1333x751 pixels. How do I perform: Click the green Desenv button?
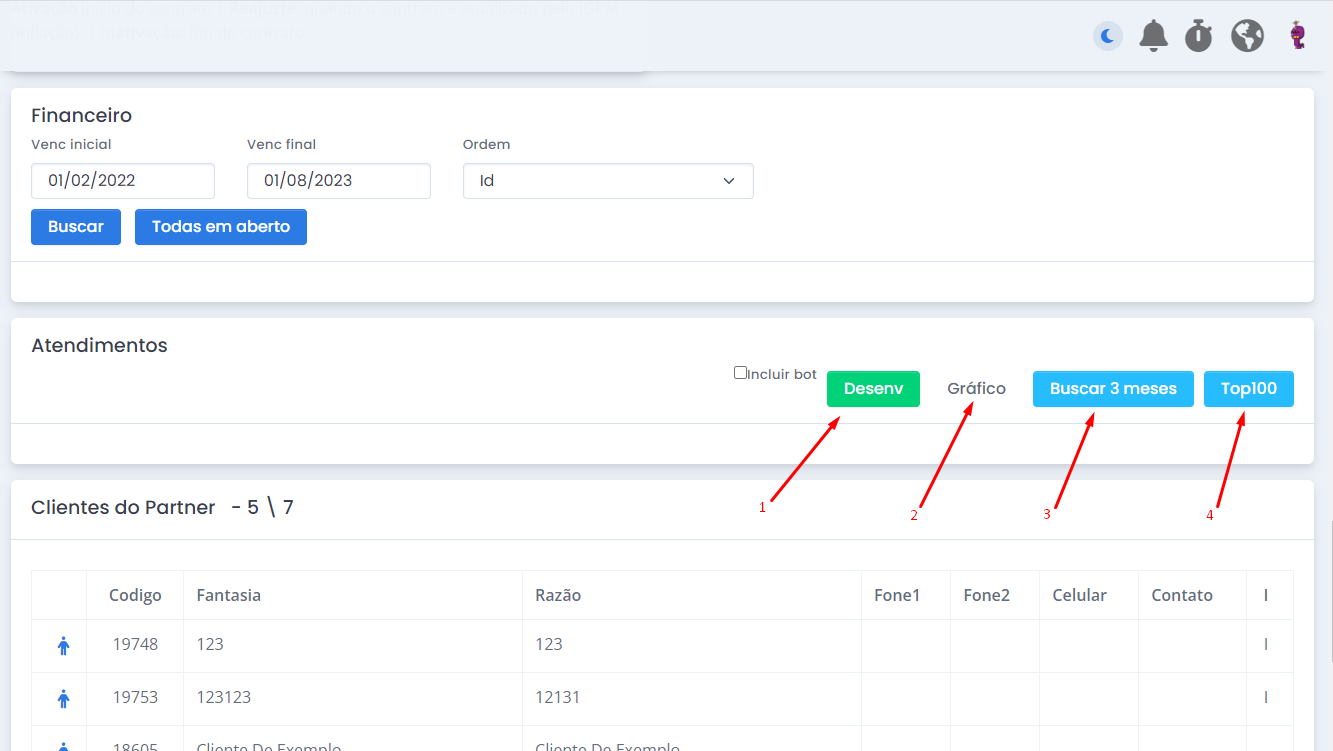(x=873, y=389)
